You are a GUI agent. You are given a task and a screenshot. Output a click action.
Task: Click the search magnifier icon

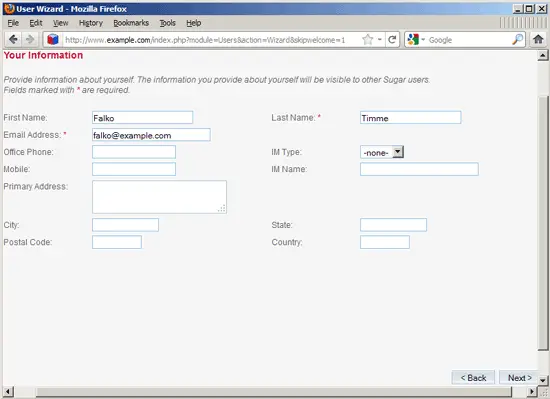point(517,40)
